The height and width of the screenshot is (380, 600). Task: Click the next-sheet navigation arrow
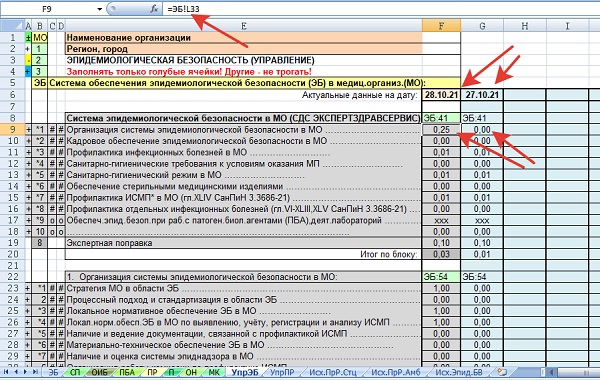(x=25, y=372)
